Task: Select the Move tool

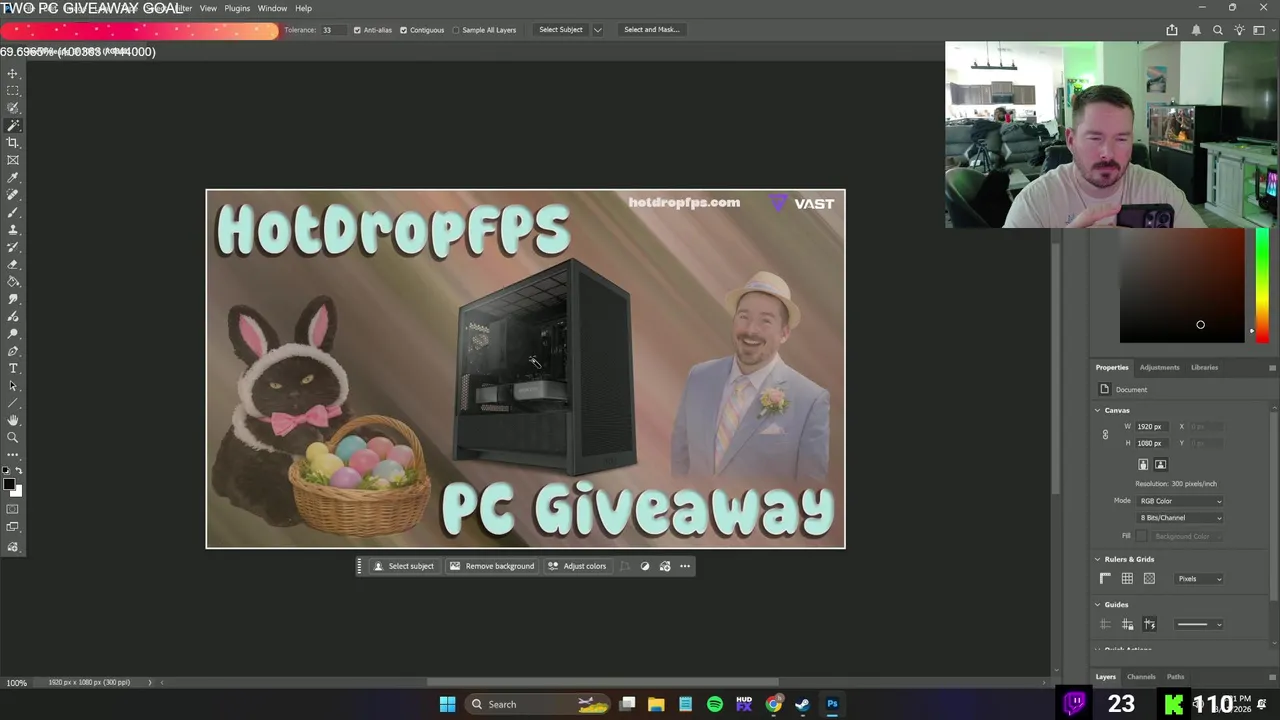Action: 13,74
